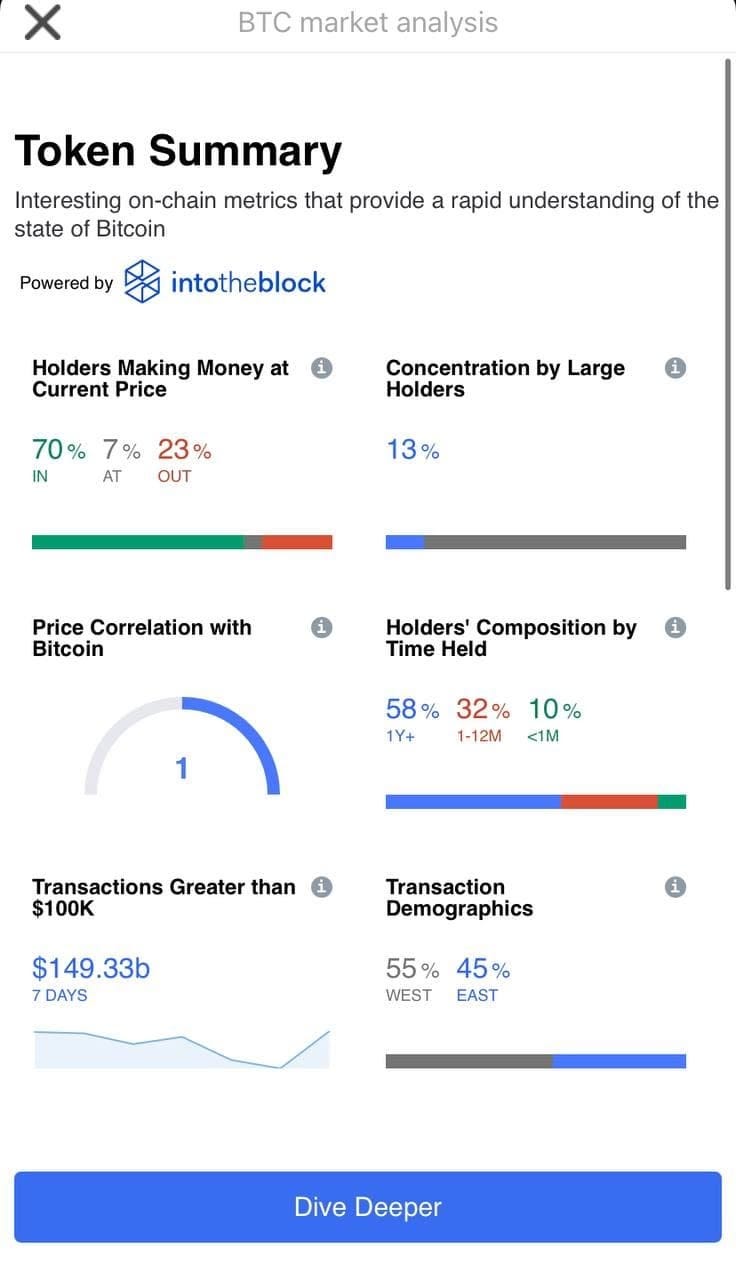Close the BTC market analysis panel
736x1280 pixels.
(41, 22)
